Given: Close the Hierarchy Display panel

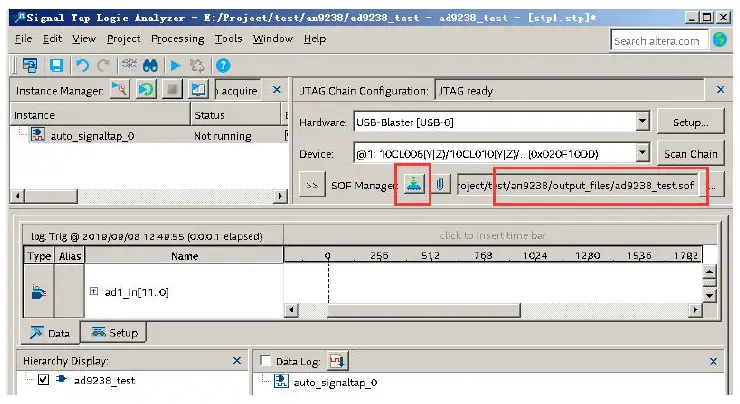Looking at the screenshot, I should pos(237,361).
